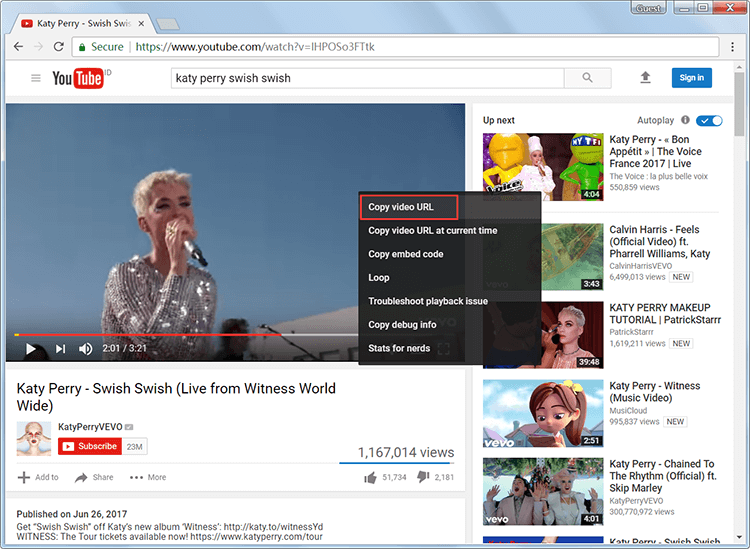Close the Katy Perry browser tab
The width and height of the screenshot is (750, 549).
pos(141,23)
